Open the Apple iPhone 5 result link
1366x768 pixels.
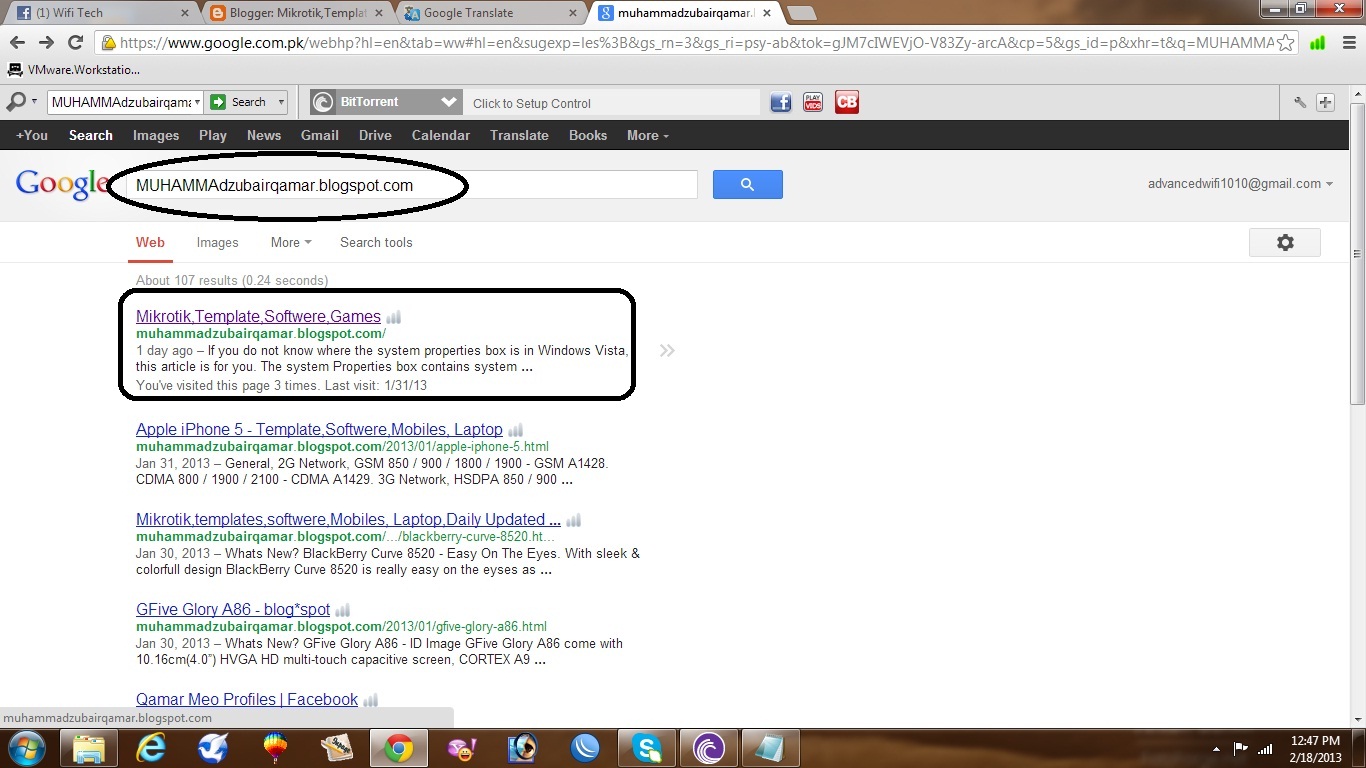tap(319, 430)
